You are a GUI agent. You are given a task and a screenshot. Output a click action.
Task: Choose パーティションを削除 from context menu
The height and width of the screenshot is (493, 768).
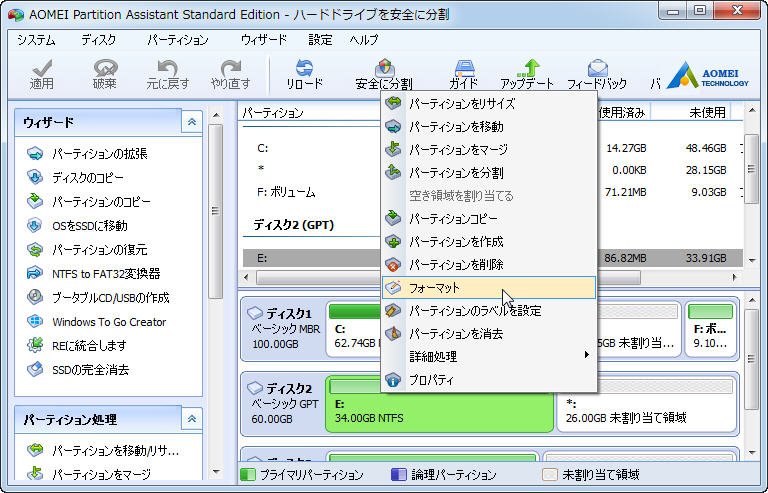[489, 265]
